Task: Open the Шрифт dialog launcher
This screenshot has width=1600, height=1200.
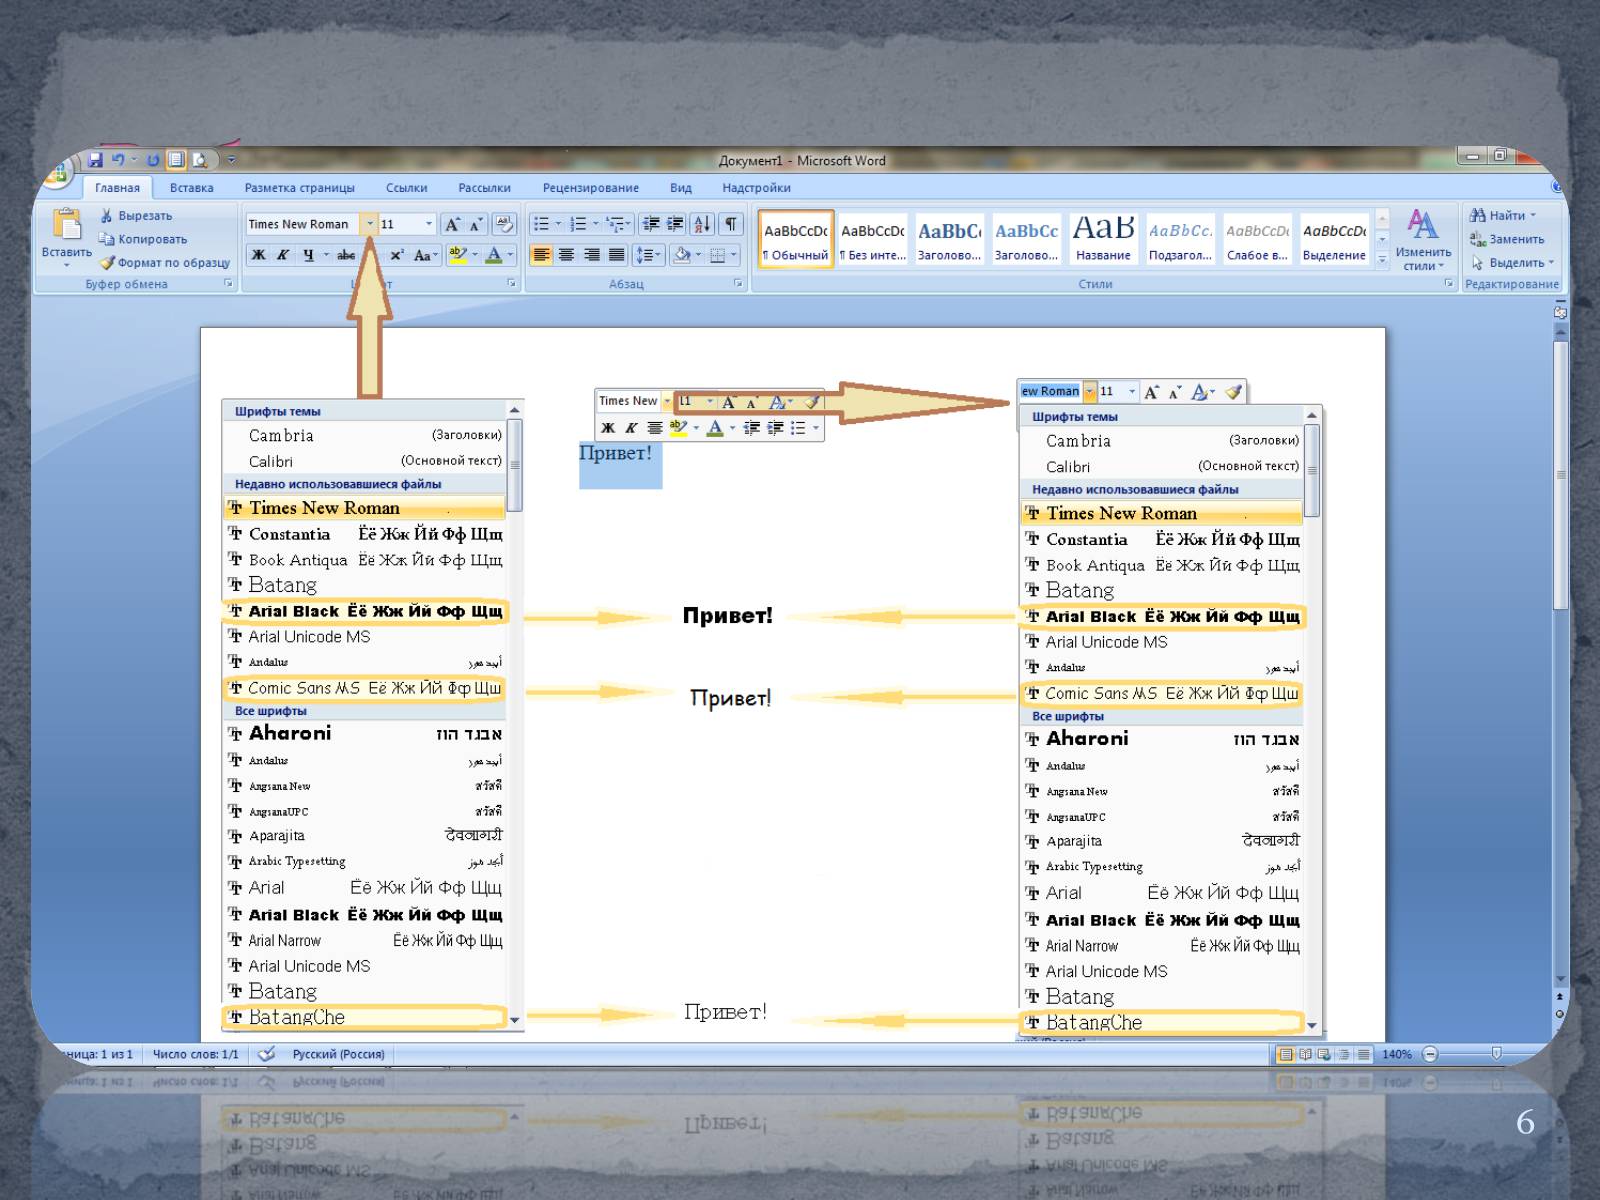Action: (512, 284)
